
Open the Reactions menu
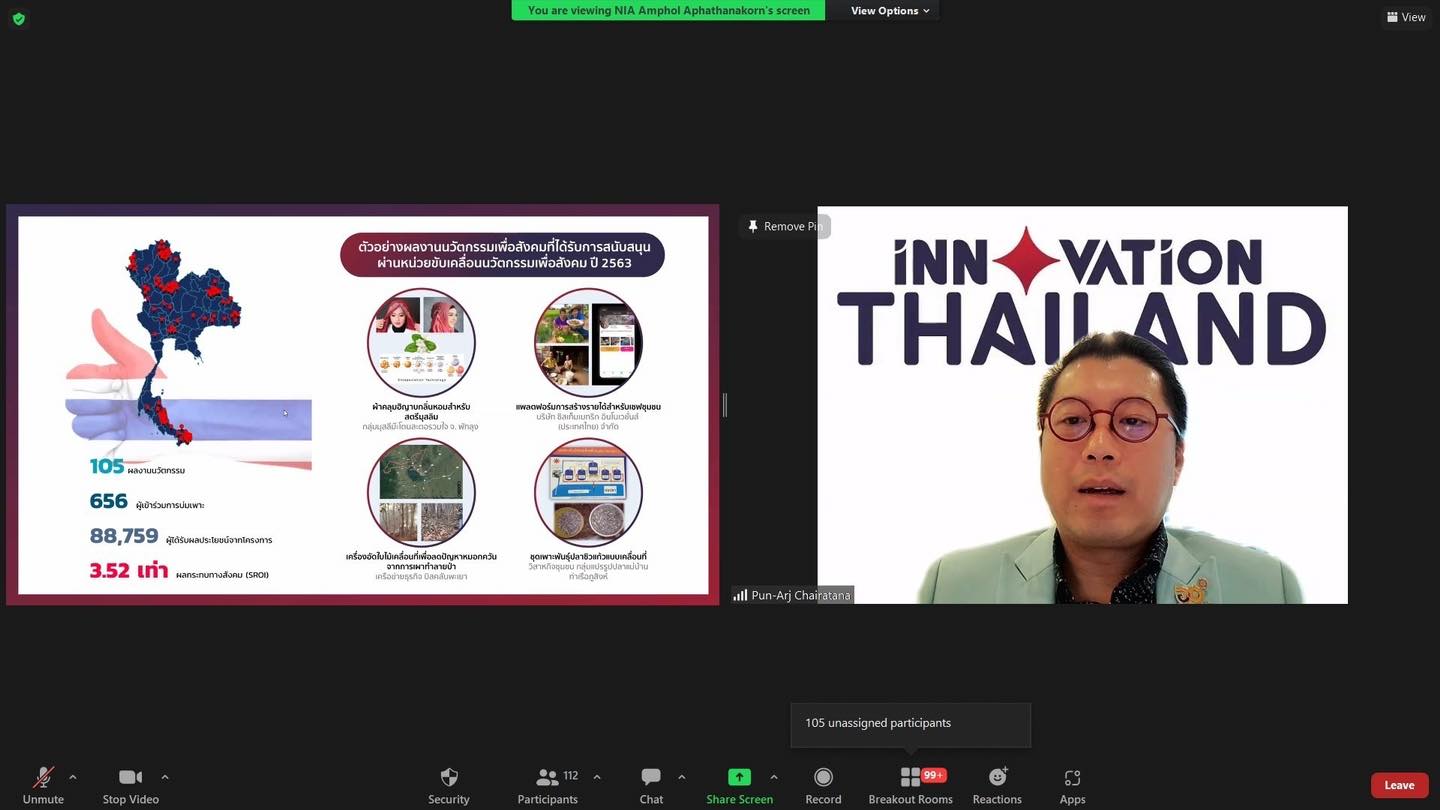[x=997, y=785]
